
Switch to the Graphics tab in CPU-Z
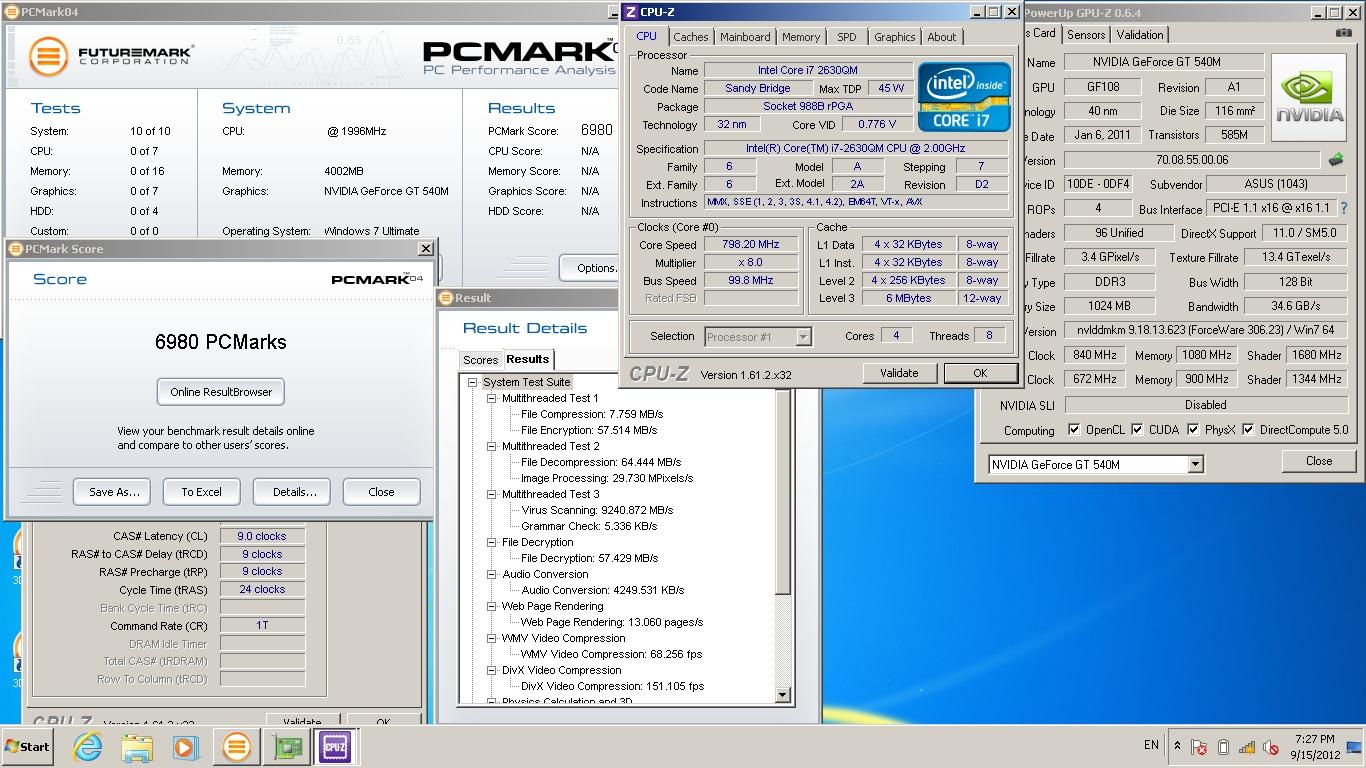click(894, 37)
